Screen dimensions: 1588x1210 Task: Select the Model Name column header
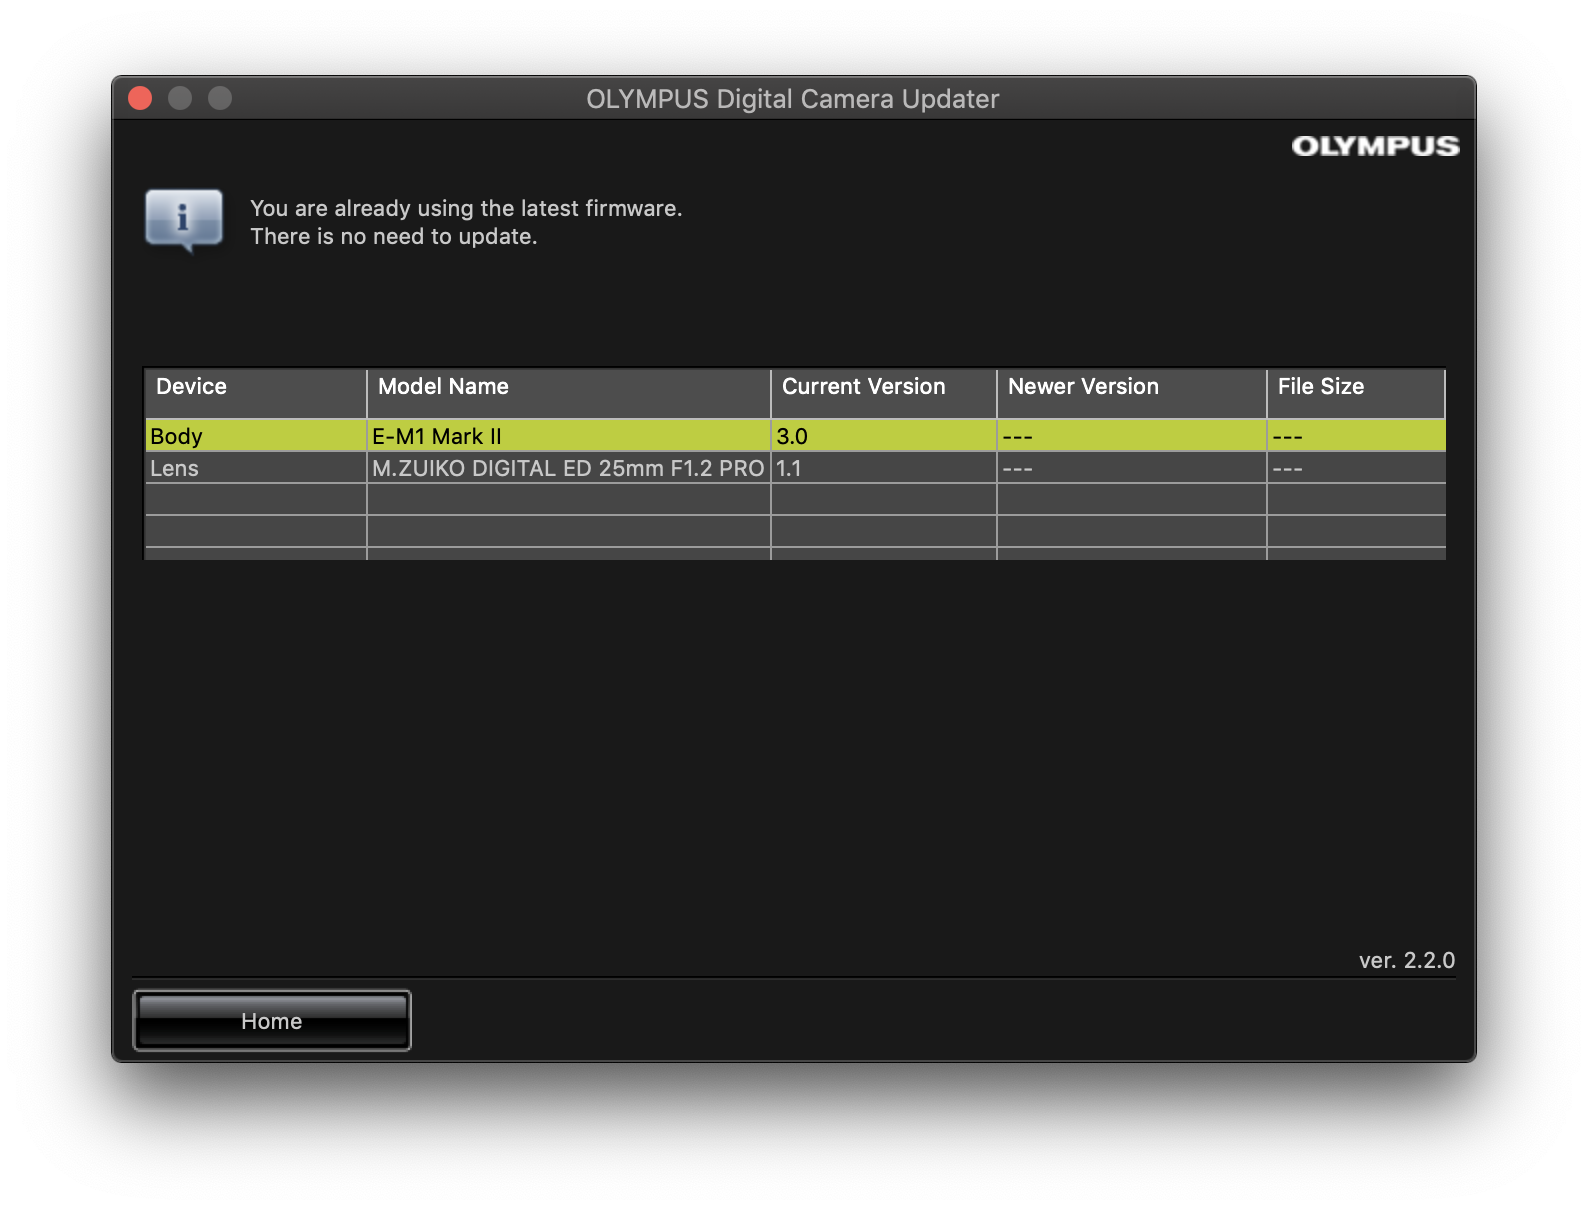pos(569,393)
